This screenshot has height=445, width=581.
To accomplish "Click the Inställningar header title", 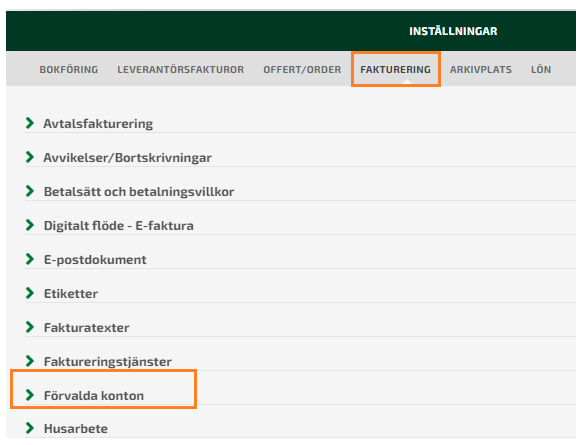I will click(x=453, y=31).
